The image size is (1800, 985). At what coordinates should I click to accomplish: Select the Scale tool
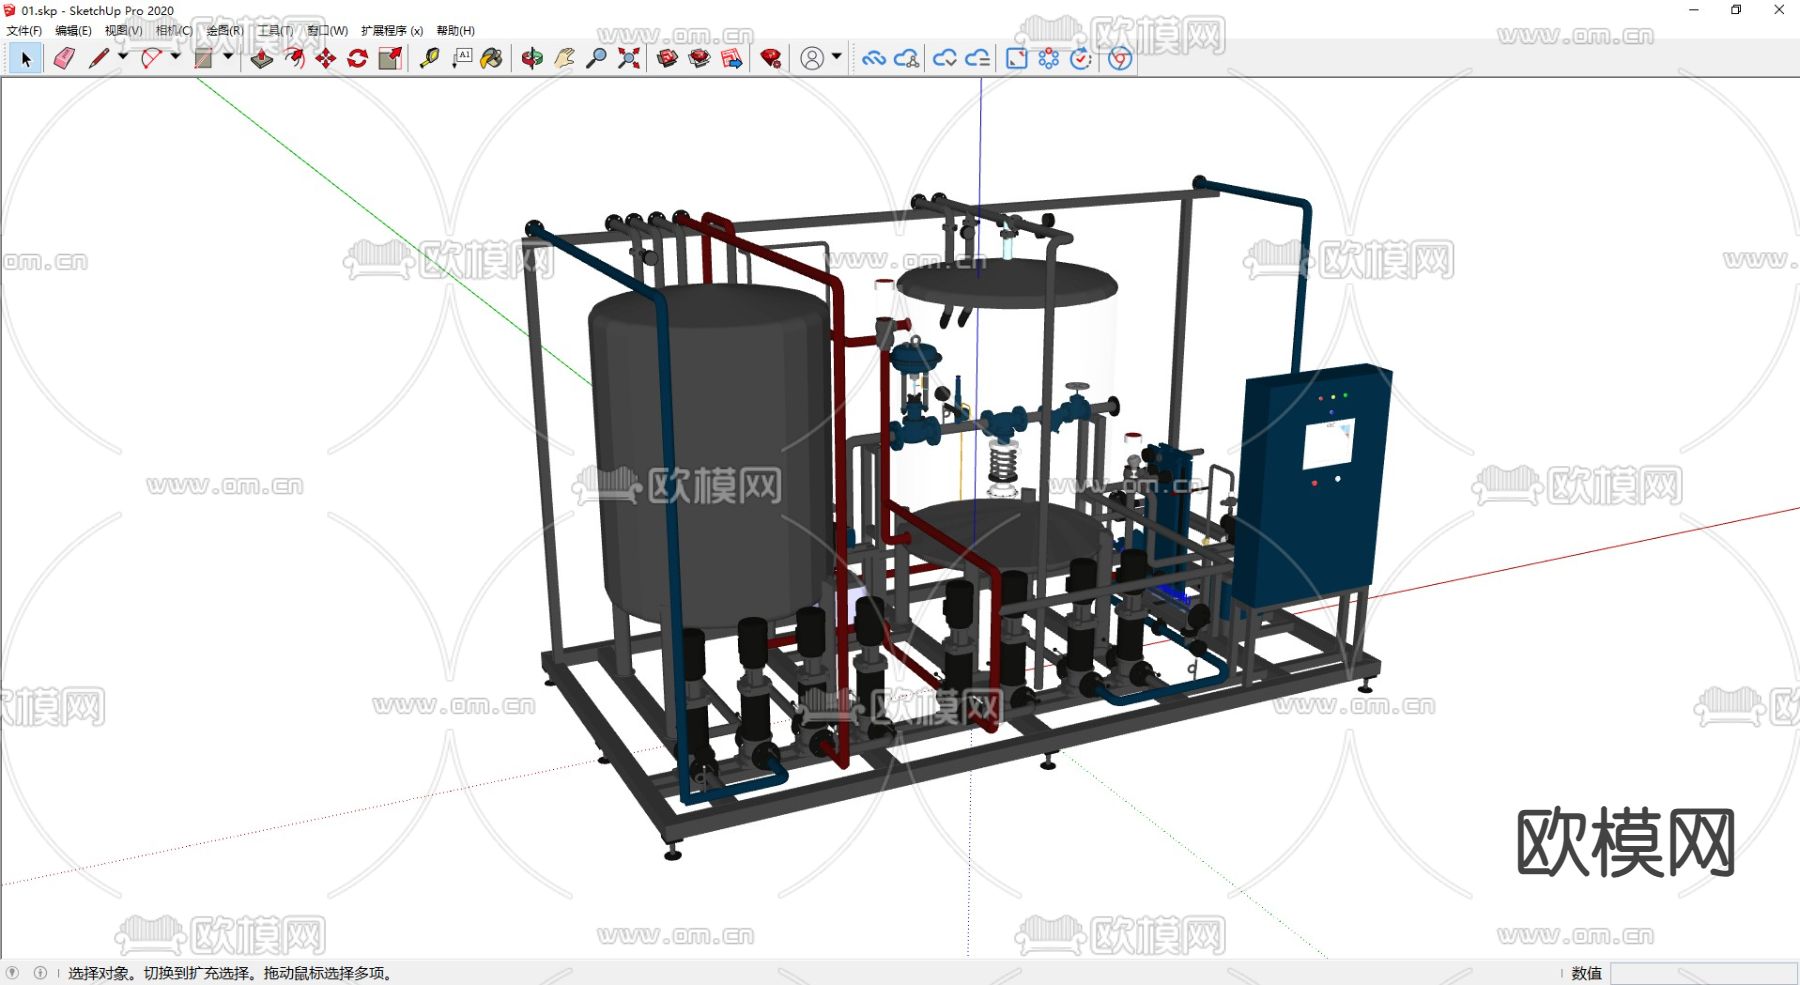tap(390, 59)
